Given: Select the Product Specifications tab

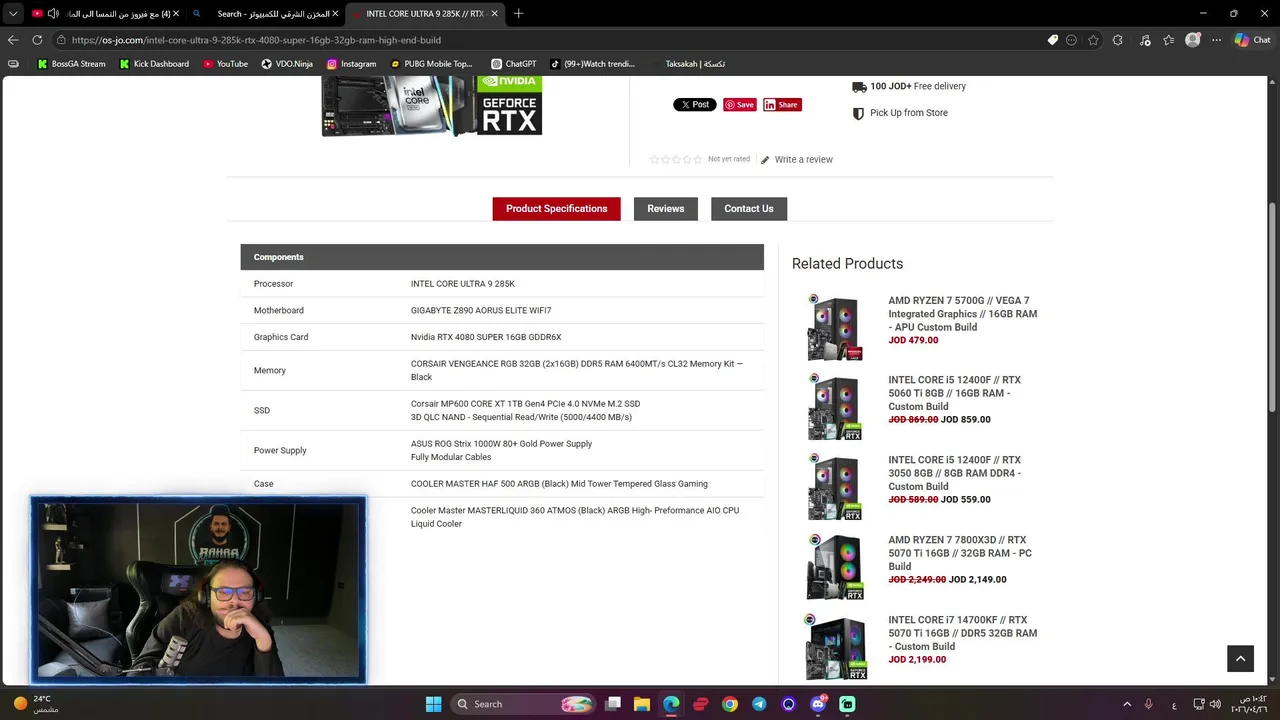Looking at the screenshot, I should (556, 209).
